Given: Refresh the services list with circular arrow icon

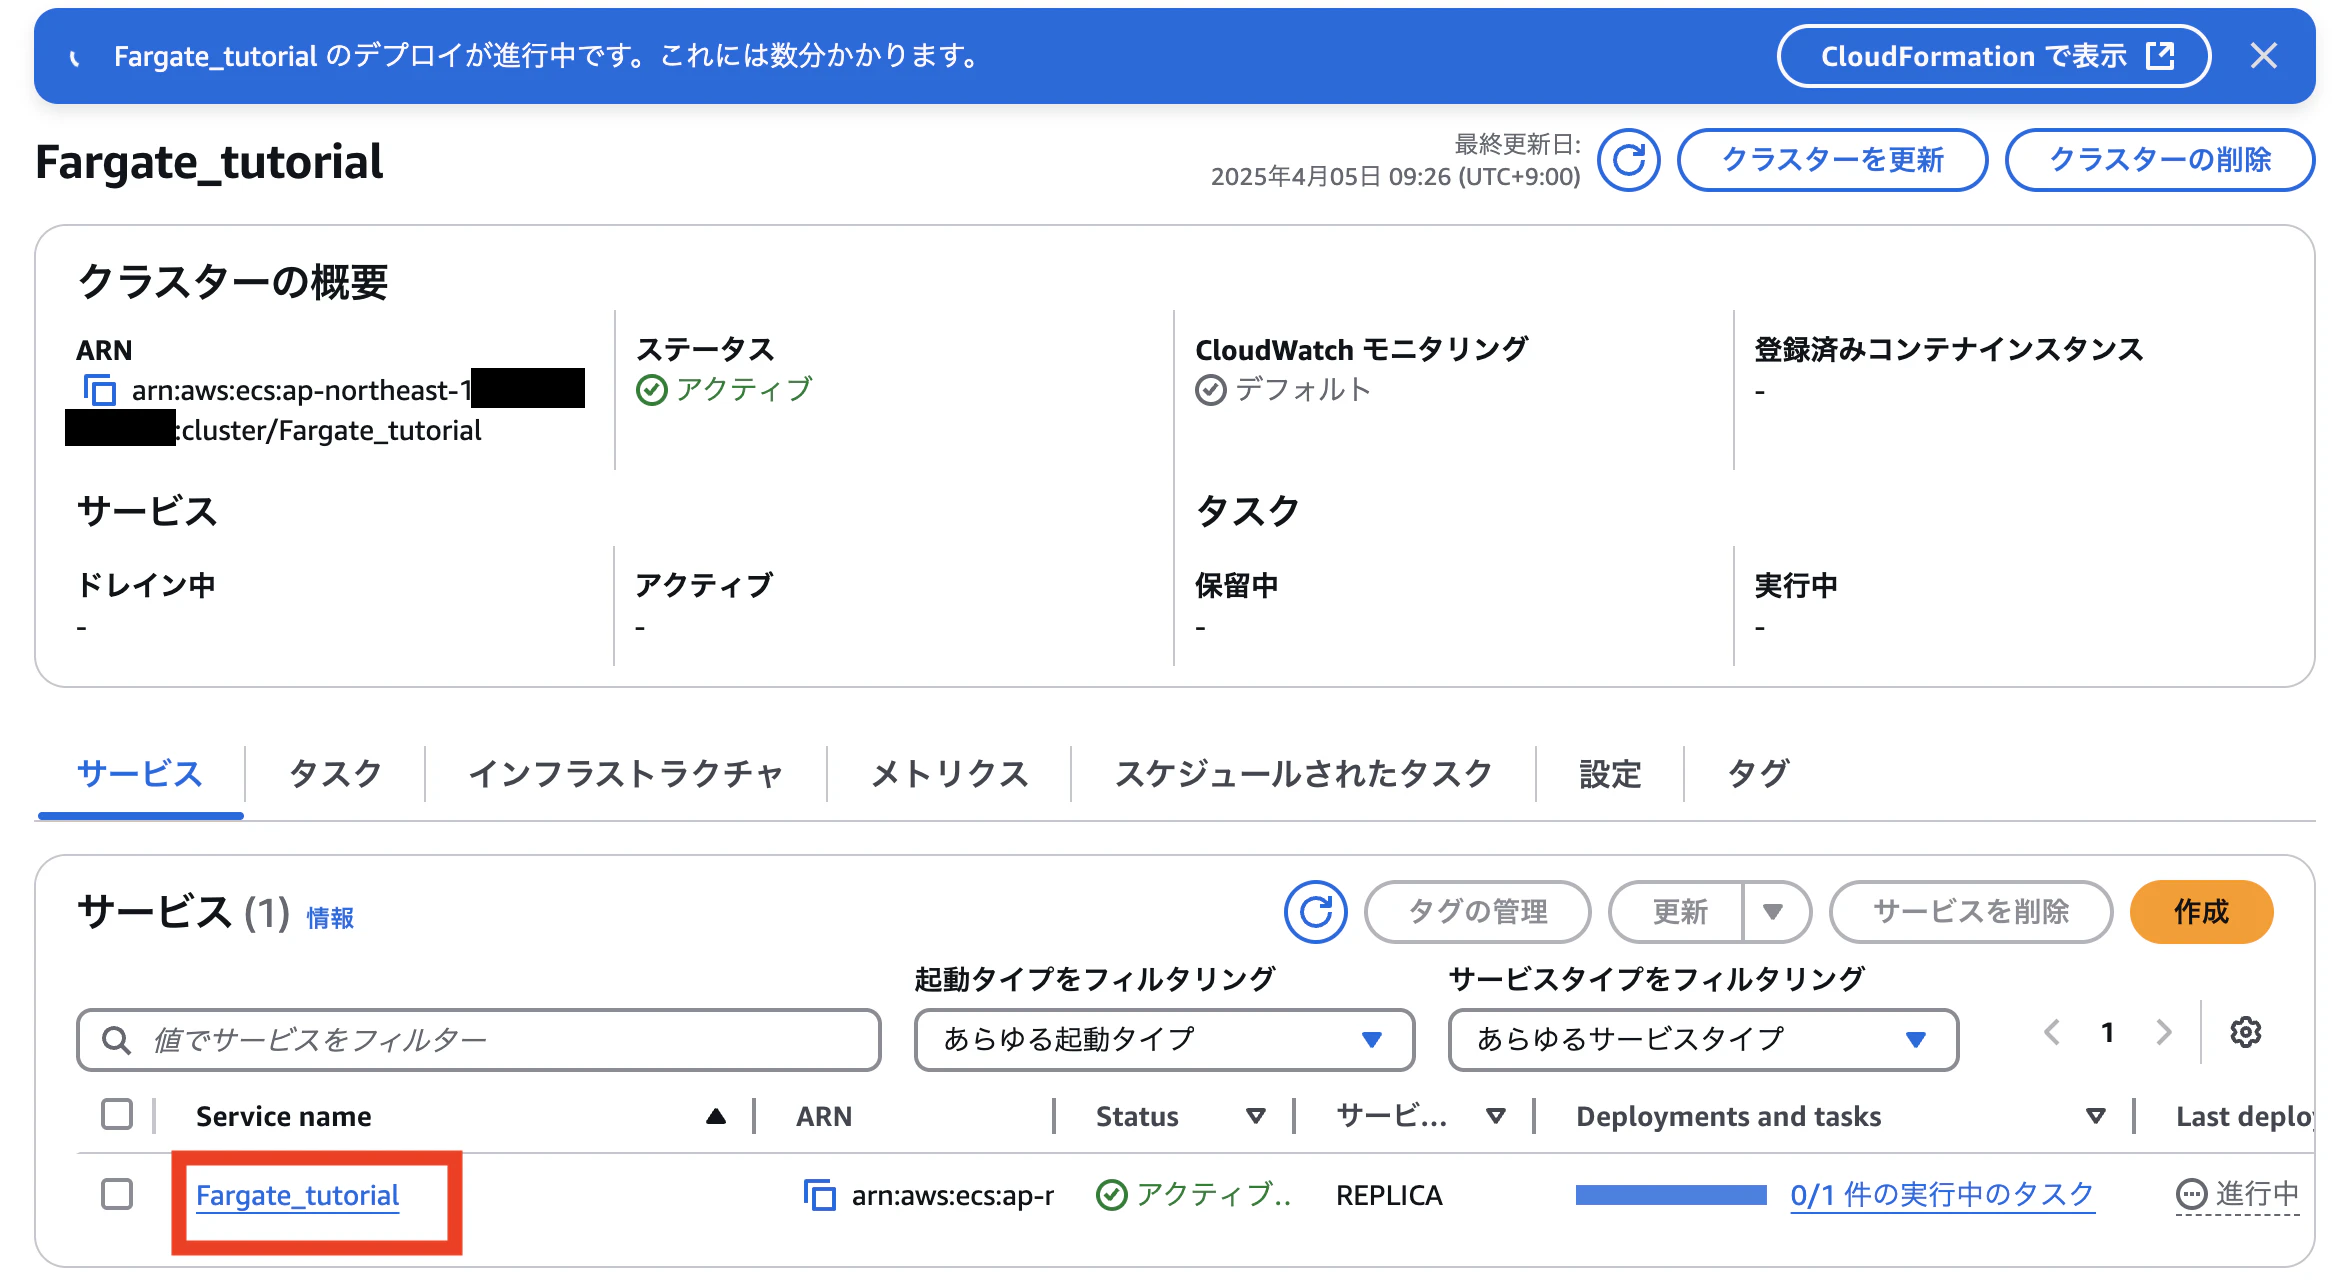Looking at the screenshot, I should click(1316, 912).
